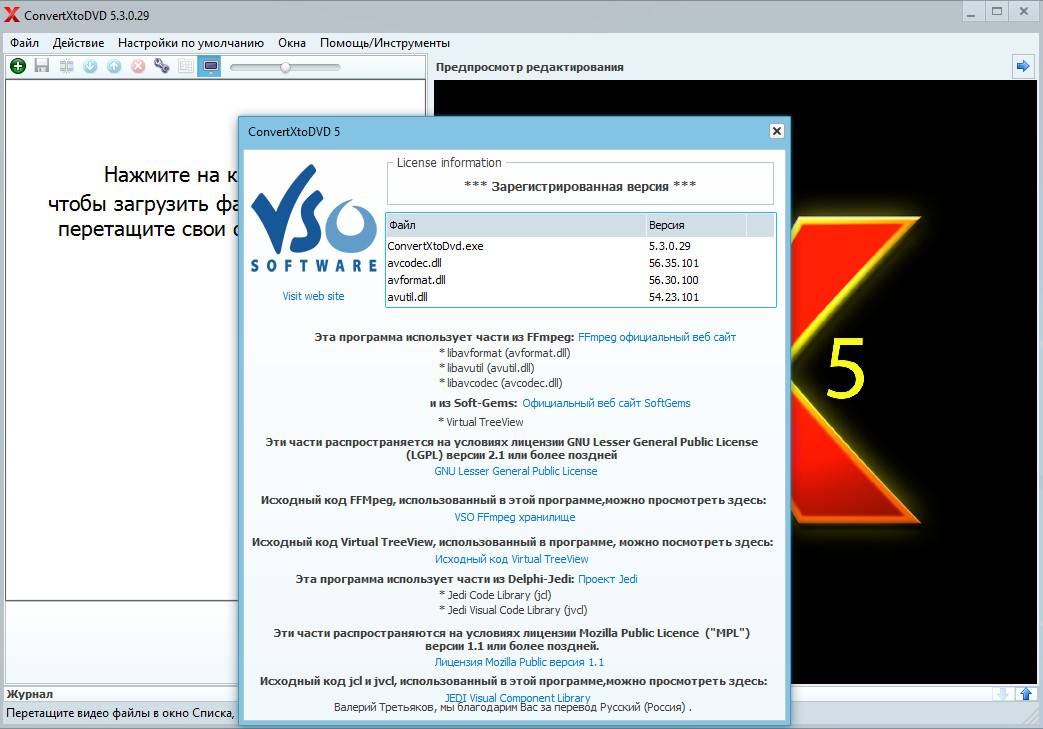Viewport: 1043px width, 729px height.
Task: Click version value 56.35.101
Action: [674, 263]
